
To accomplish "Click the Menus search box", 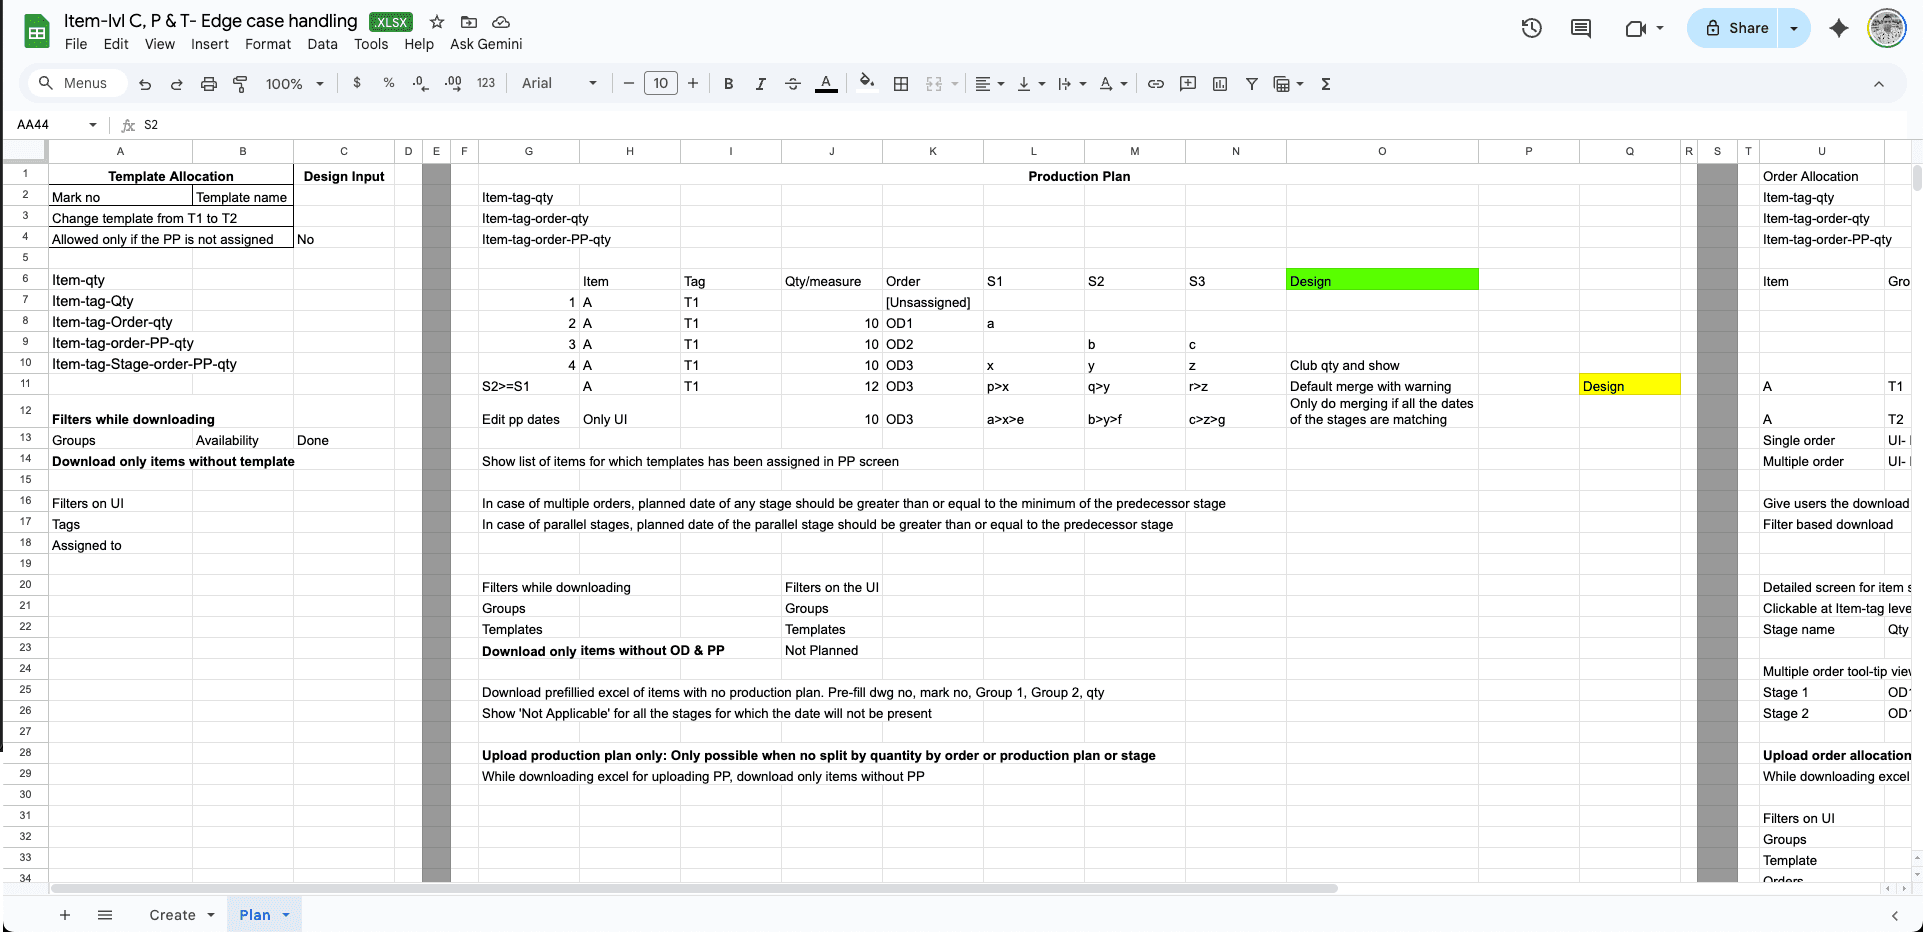I will point(78,83).
